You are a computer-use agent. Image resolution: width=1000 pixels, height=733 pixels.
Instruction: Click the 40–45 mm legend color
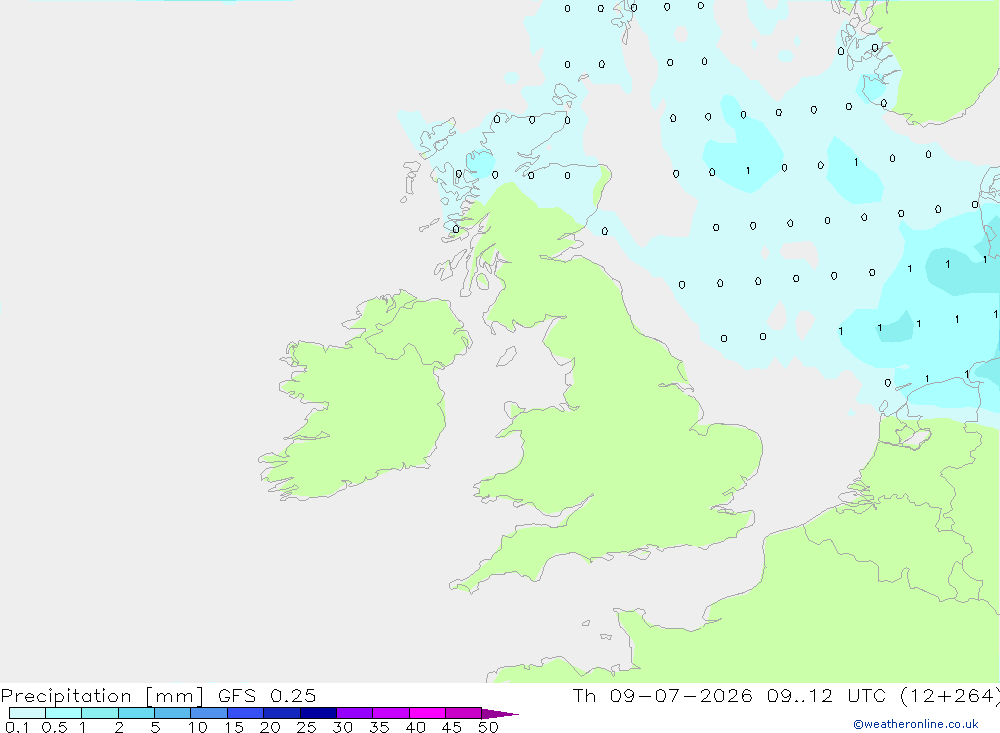tap(427, 713)
